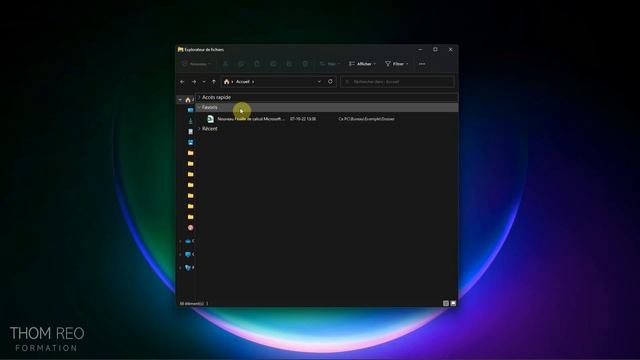Screen dimensions: 640x360
Task: Select the Home icon in the navigation pane
Action: (x=188, y=100)
